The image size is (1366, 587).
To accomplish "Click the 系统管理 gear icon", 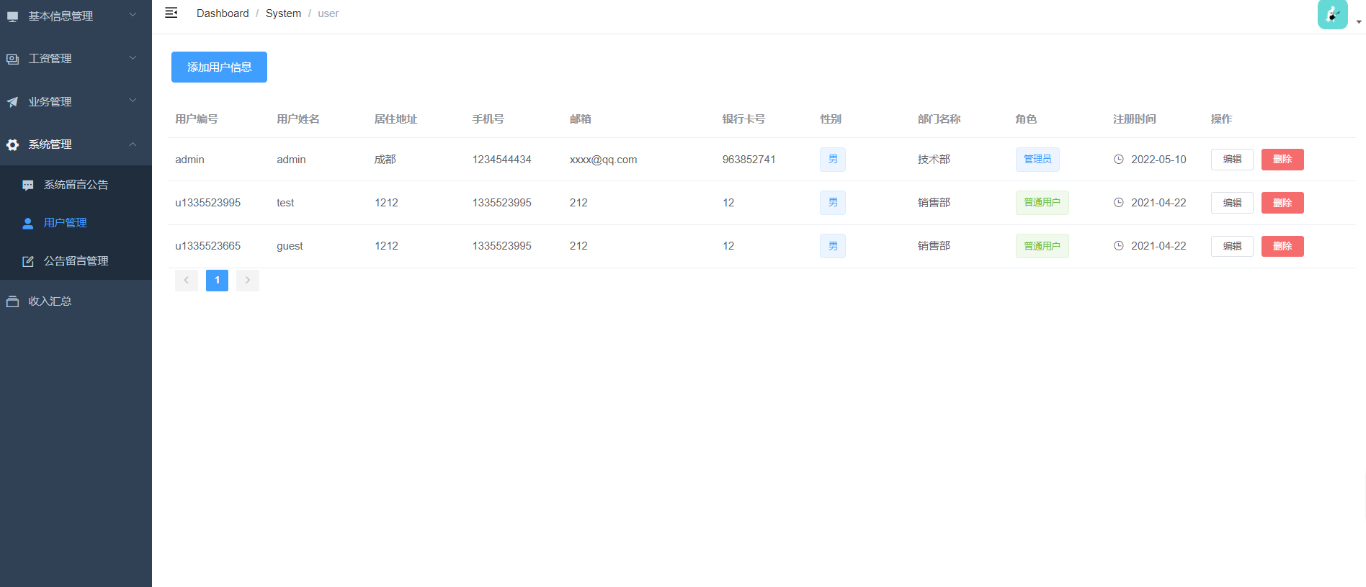I will (13, 145).
